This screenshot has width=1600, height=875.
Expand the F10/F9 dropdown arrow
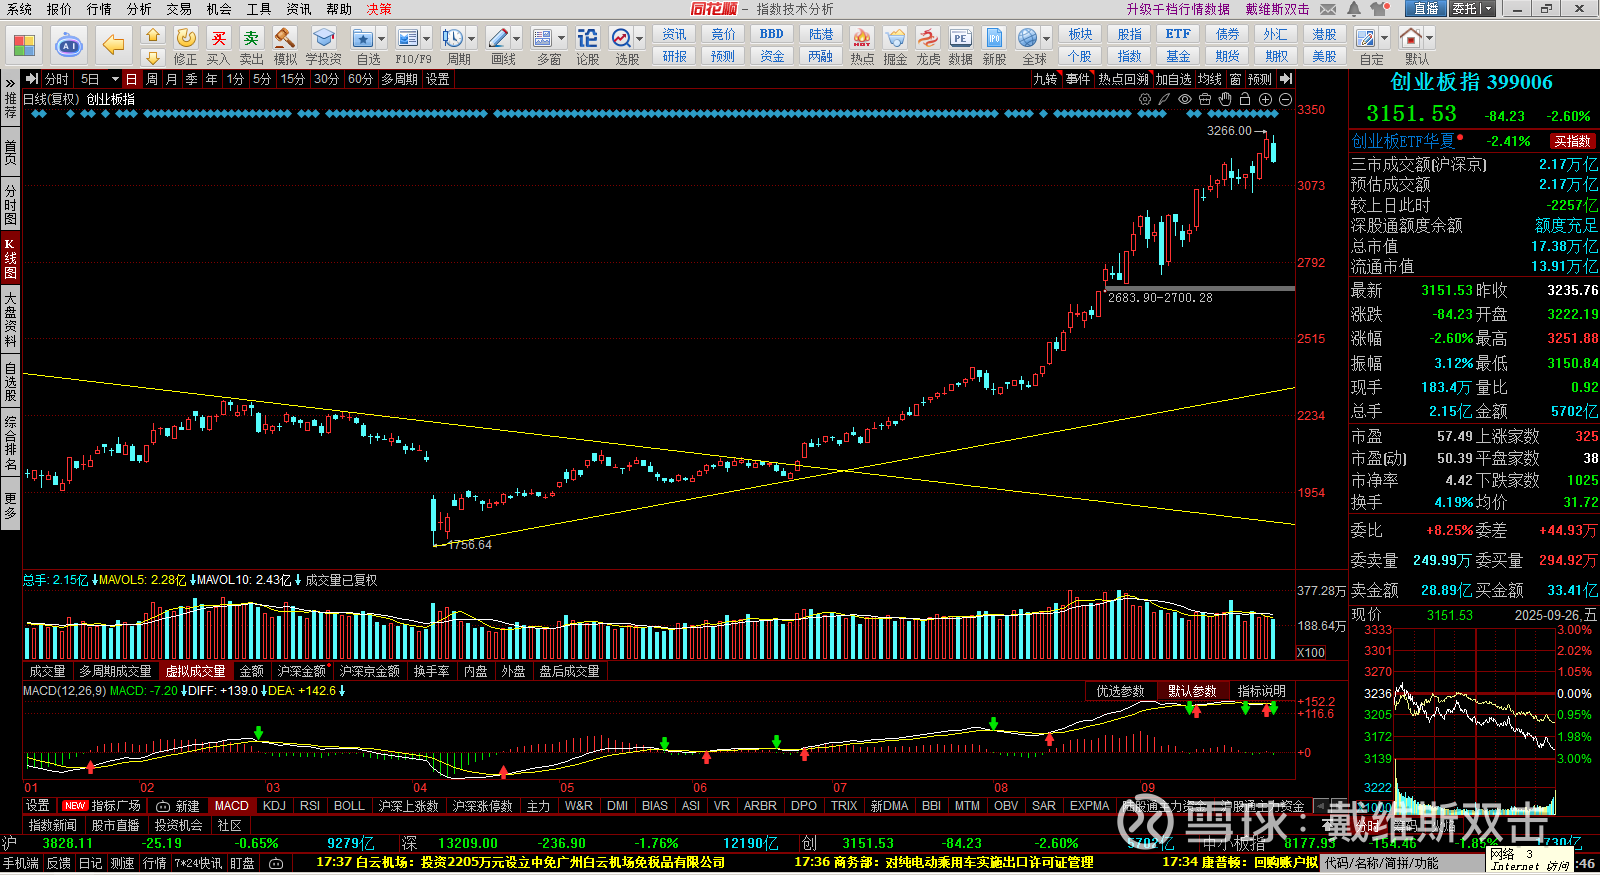tap(427, 38)
